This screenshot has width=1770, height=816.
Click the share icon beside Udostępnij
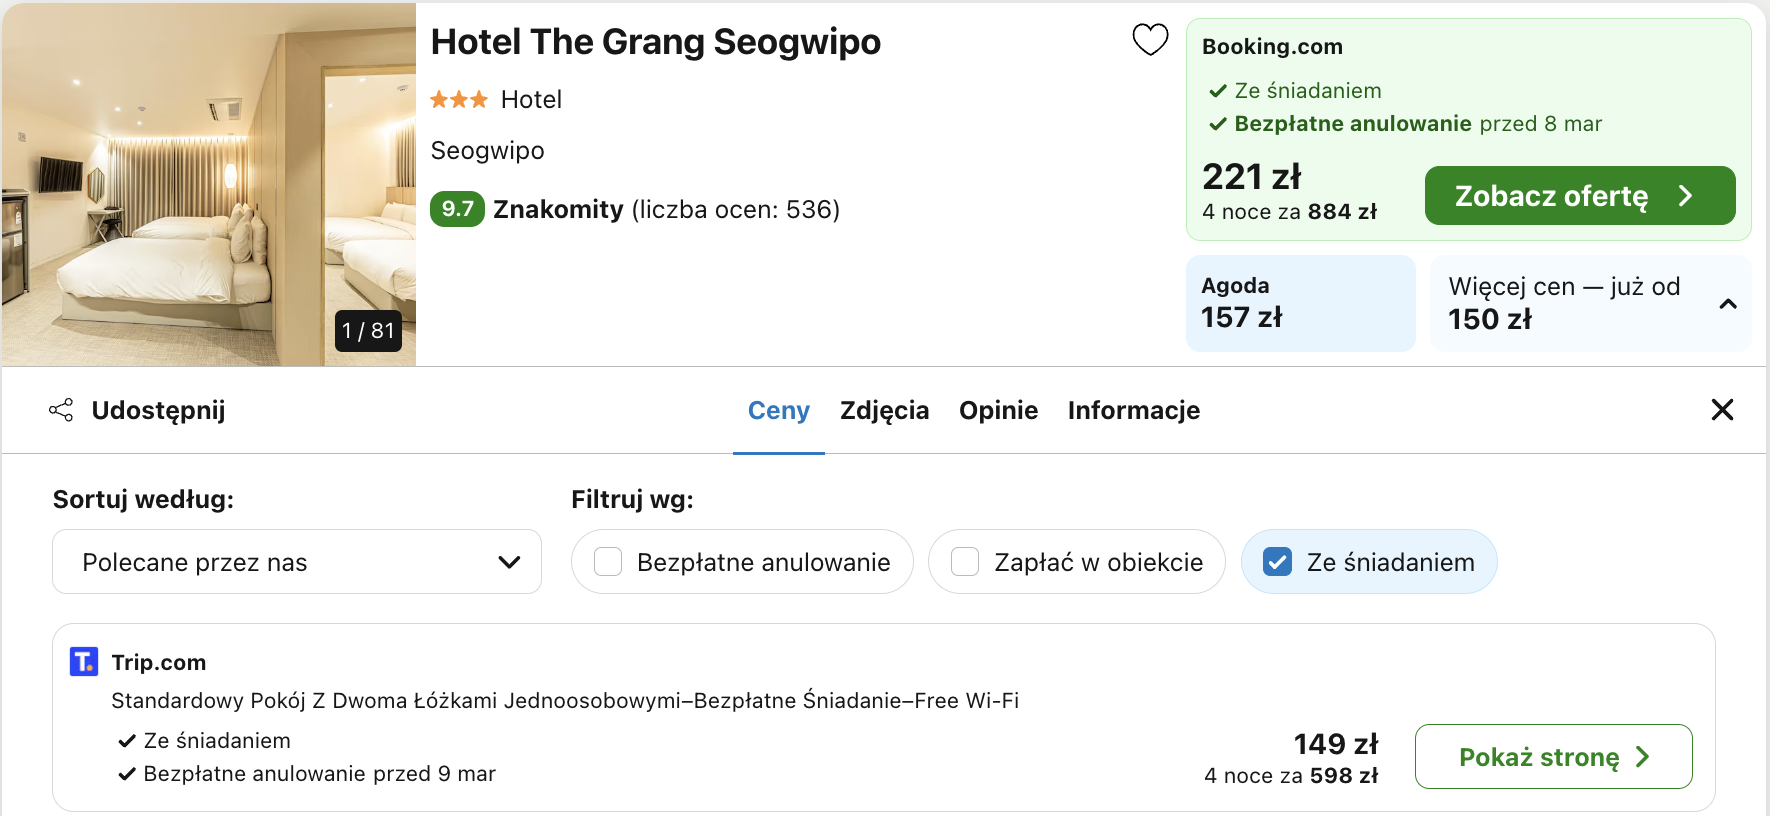pyautogui.click(x=61, y=410)
